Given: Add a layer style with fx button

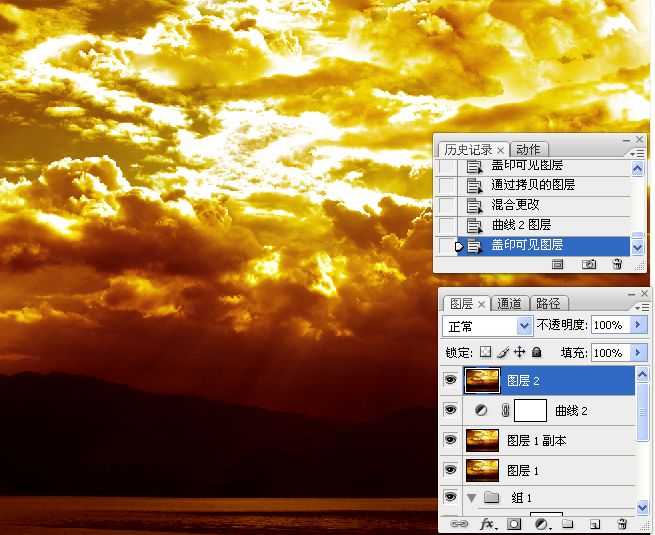Looking at the screenshot, I should point(487,524).
